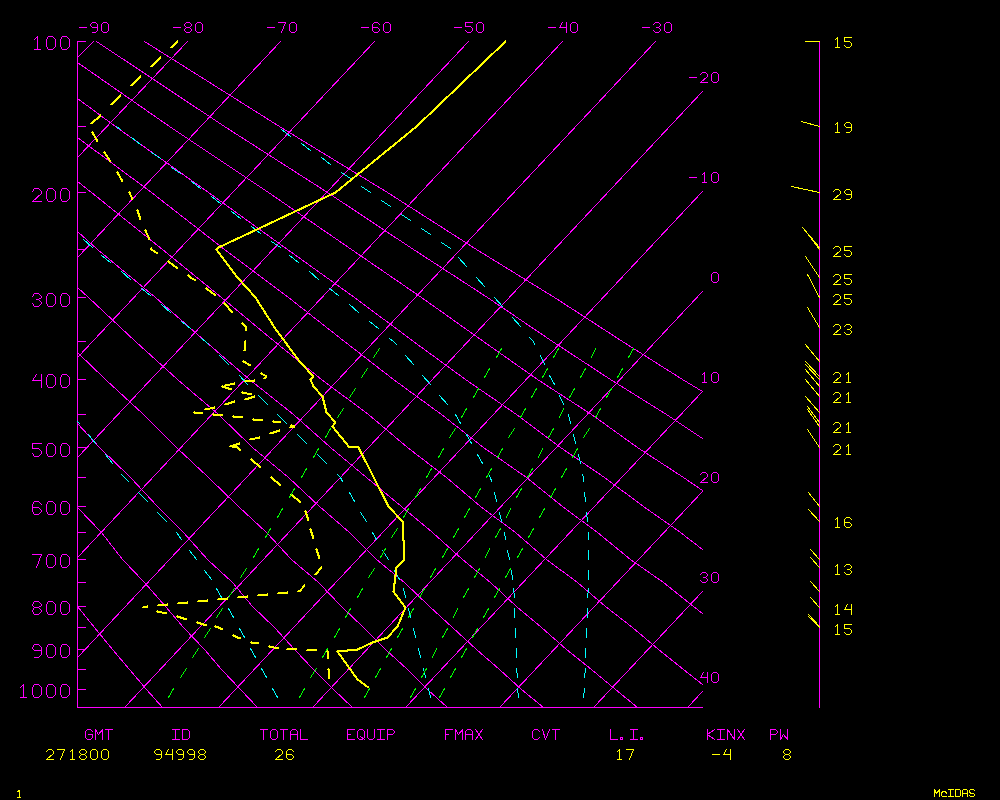Screen dimensions: 1000x800
Task: Click the GMT header label
Action: click(98, 735)
